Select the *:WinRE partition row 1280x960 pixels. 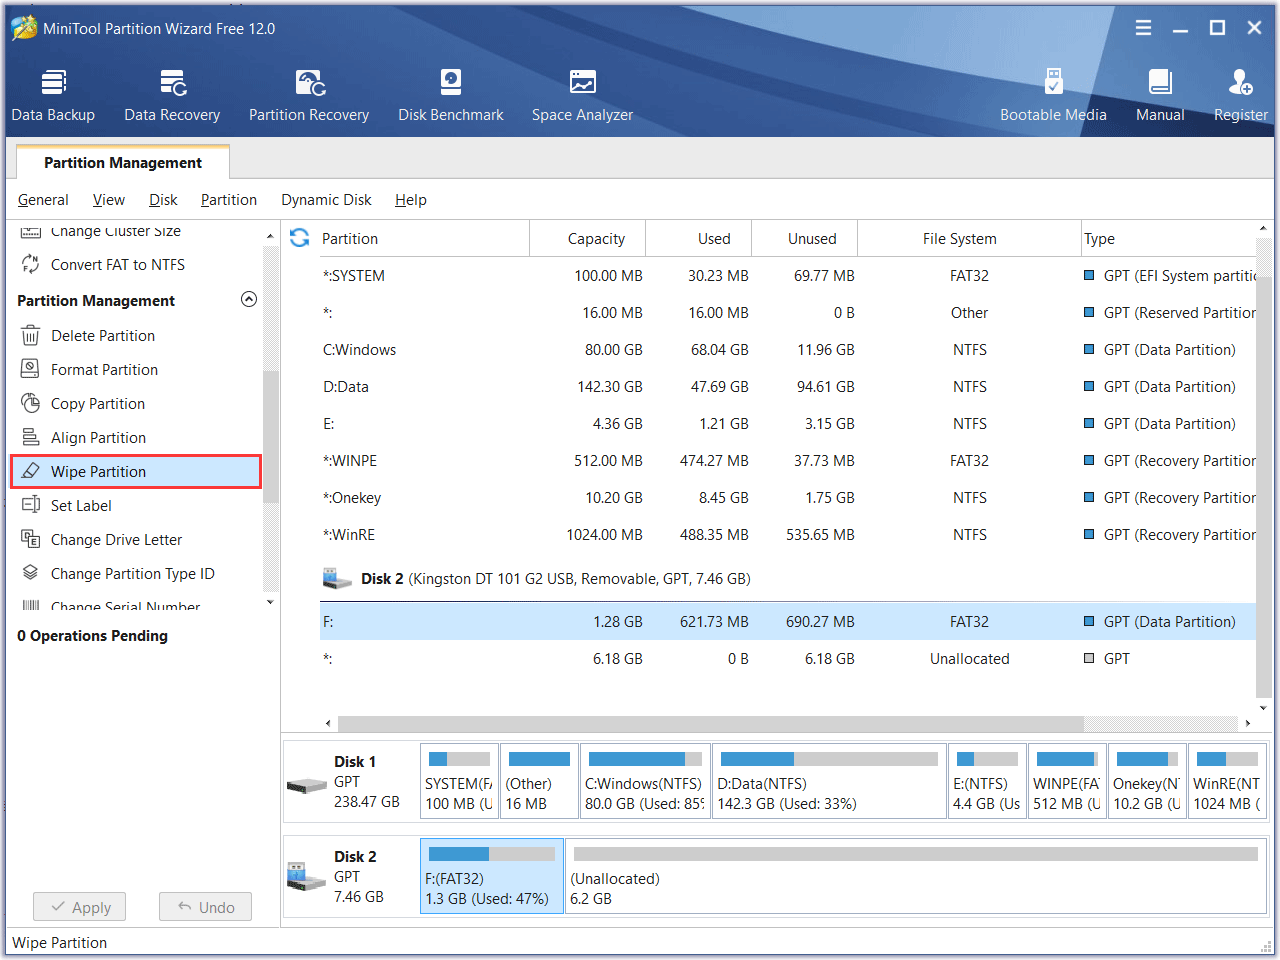coord(788,535)
